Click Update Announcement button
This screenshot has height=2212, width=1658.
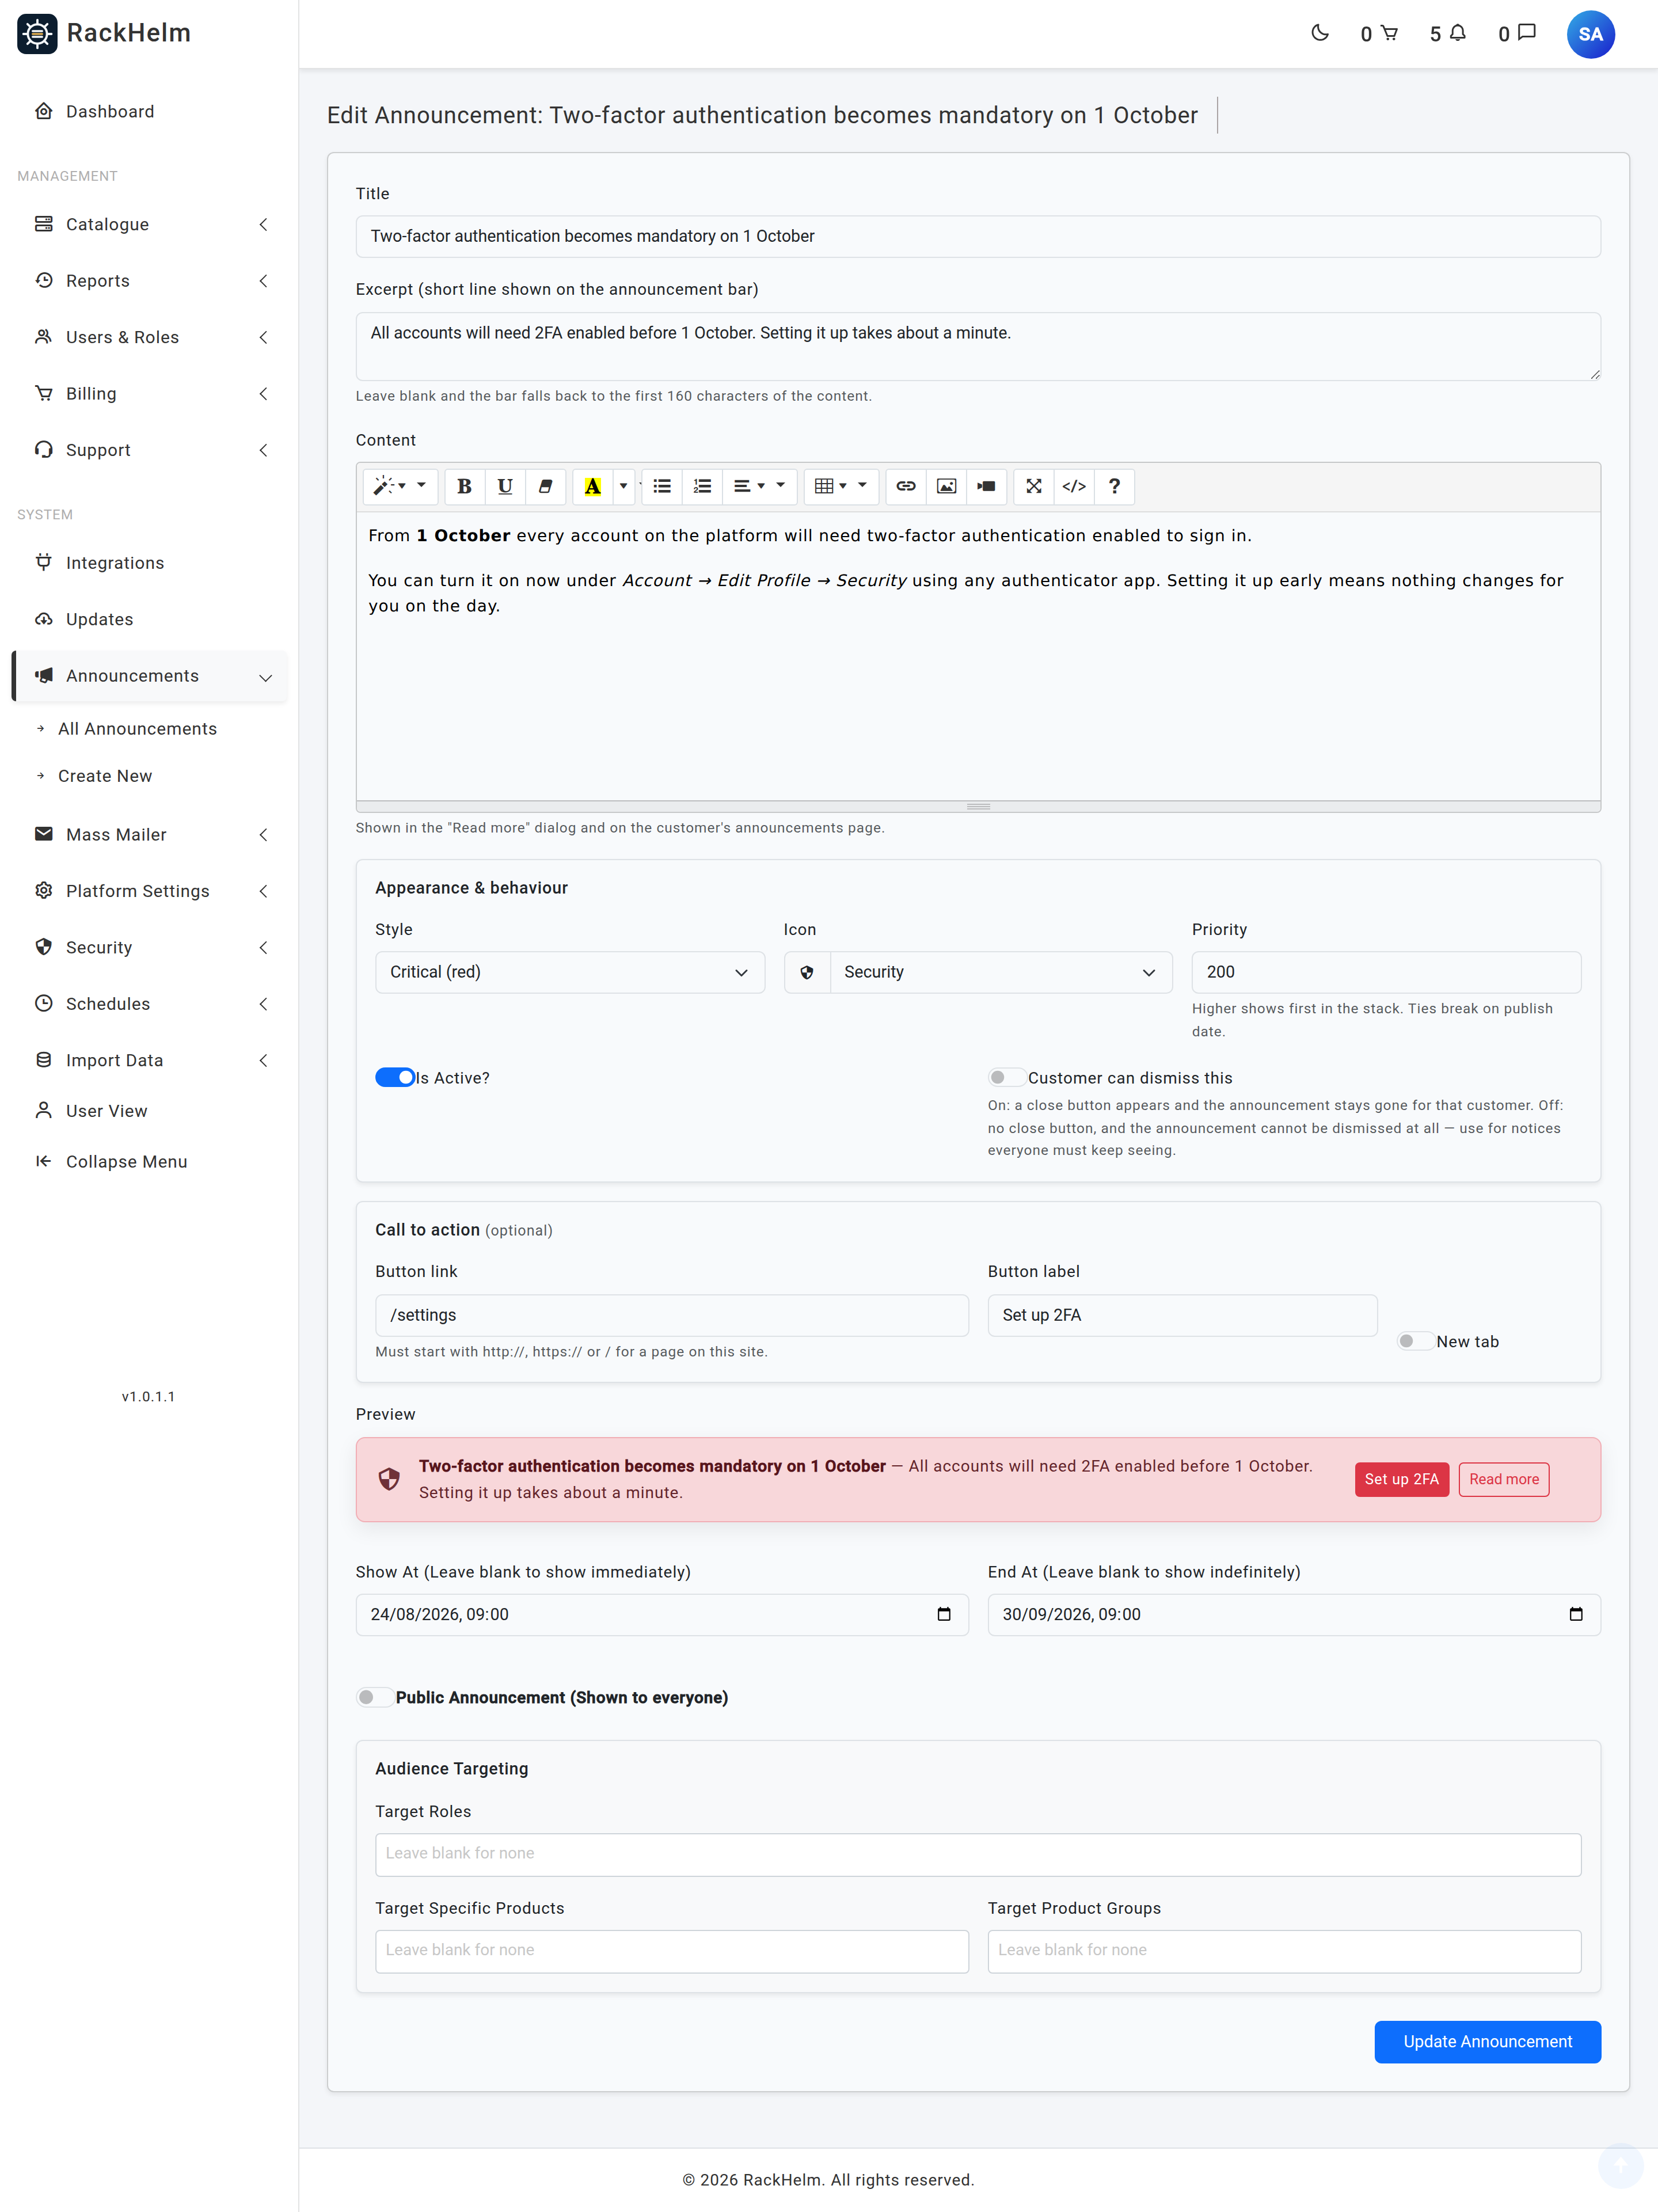1487,2041
